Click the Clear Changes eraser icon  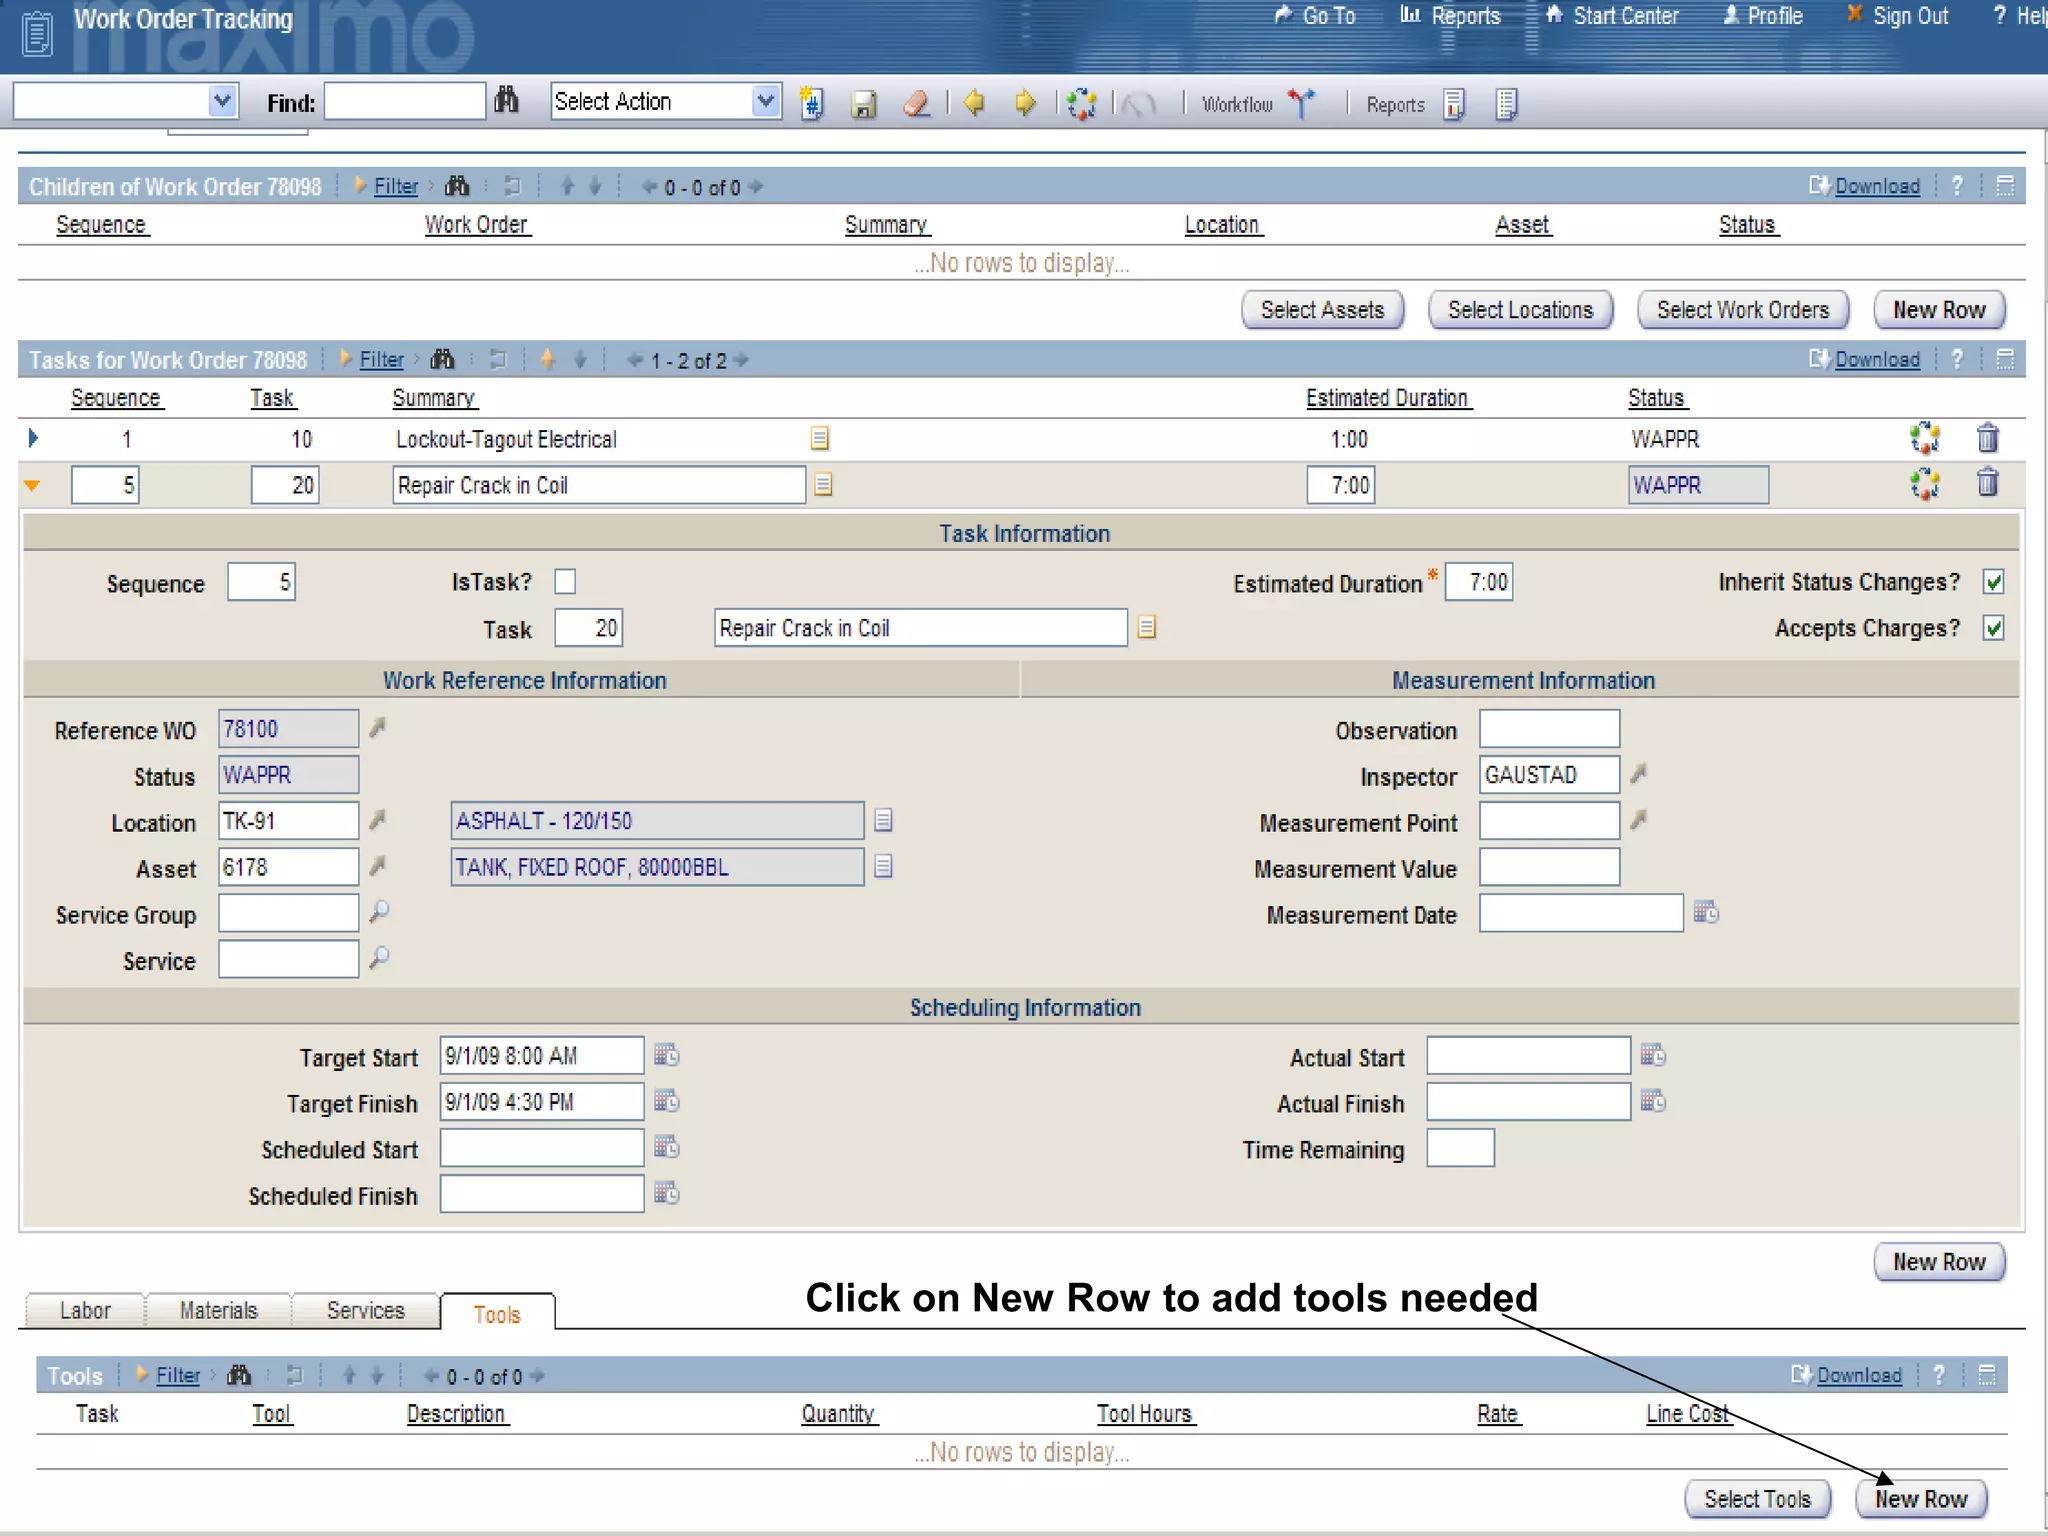coord(917,103)
